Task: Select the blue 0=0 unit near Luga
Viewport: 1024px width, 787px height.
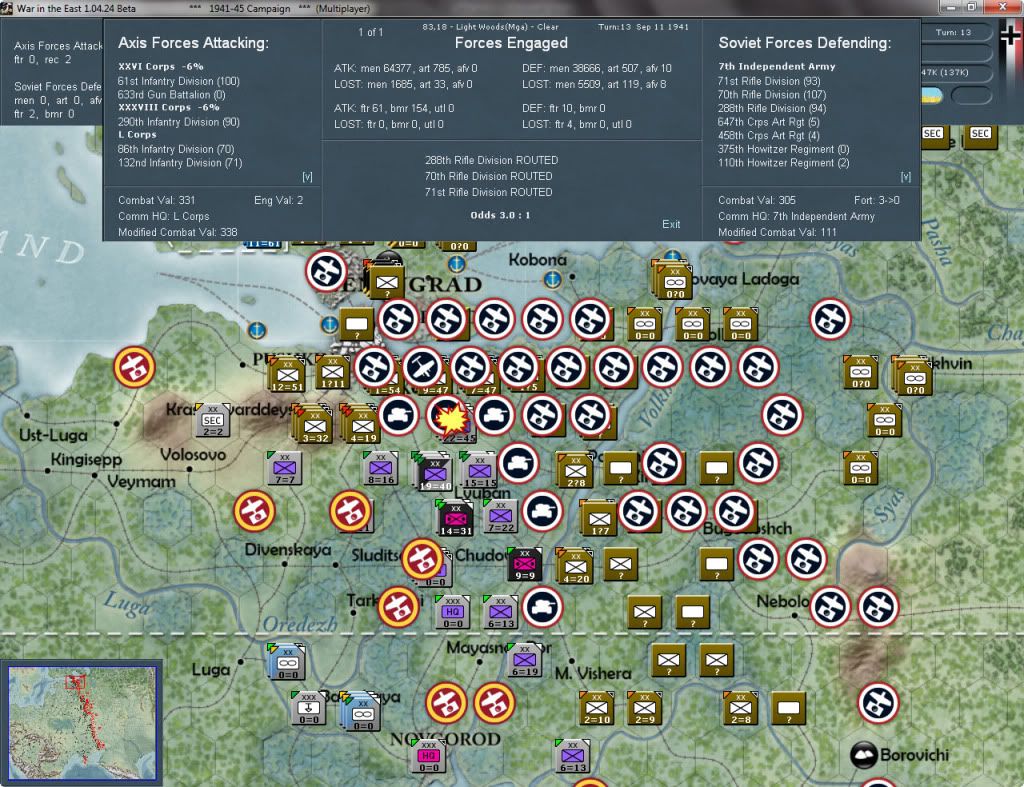Action: coord(286,661)
